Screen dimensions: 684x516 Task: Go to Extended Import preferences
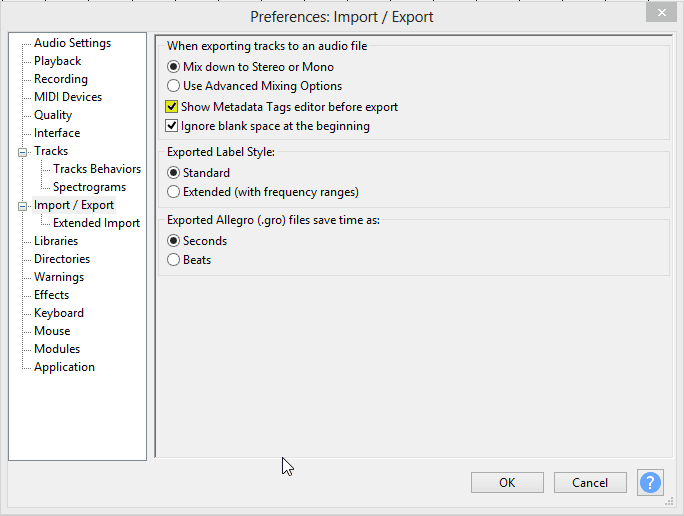pyautogui.click(x=96, y=223)
